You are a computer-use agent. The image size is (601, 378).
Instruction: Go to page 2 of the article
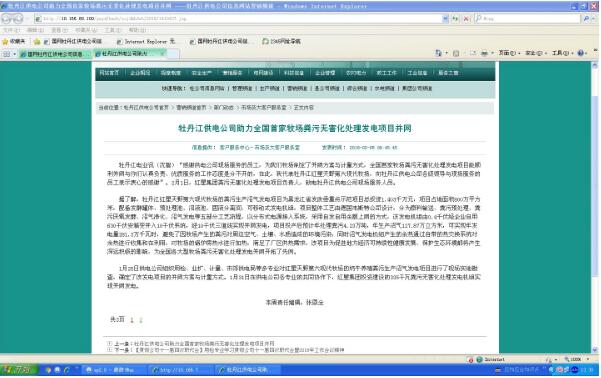[x=141, y=319]
